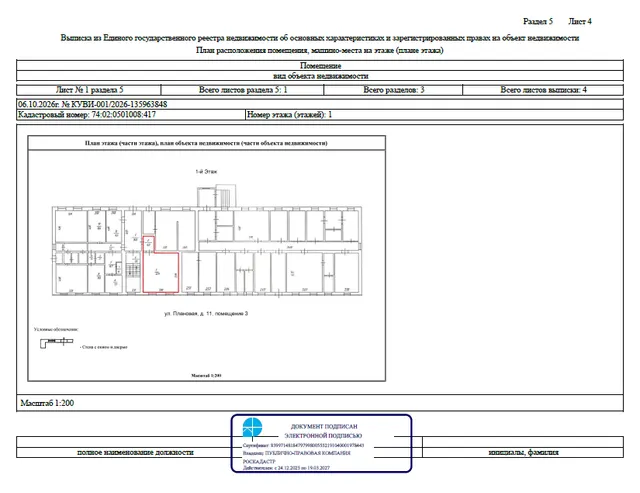
Task: Click the 'Всего листов раздела 5: 1' cell
Action: 242,90
